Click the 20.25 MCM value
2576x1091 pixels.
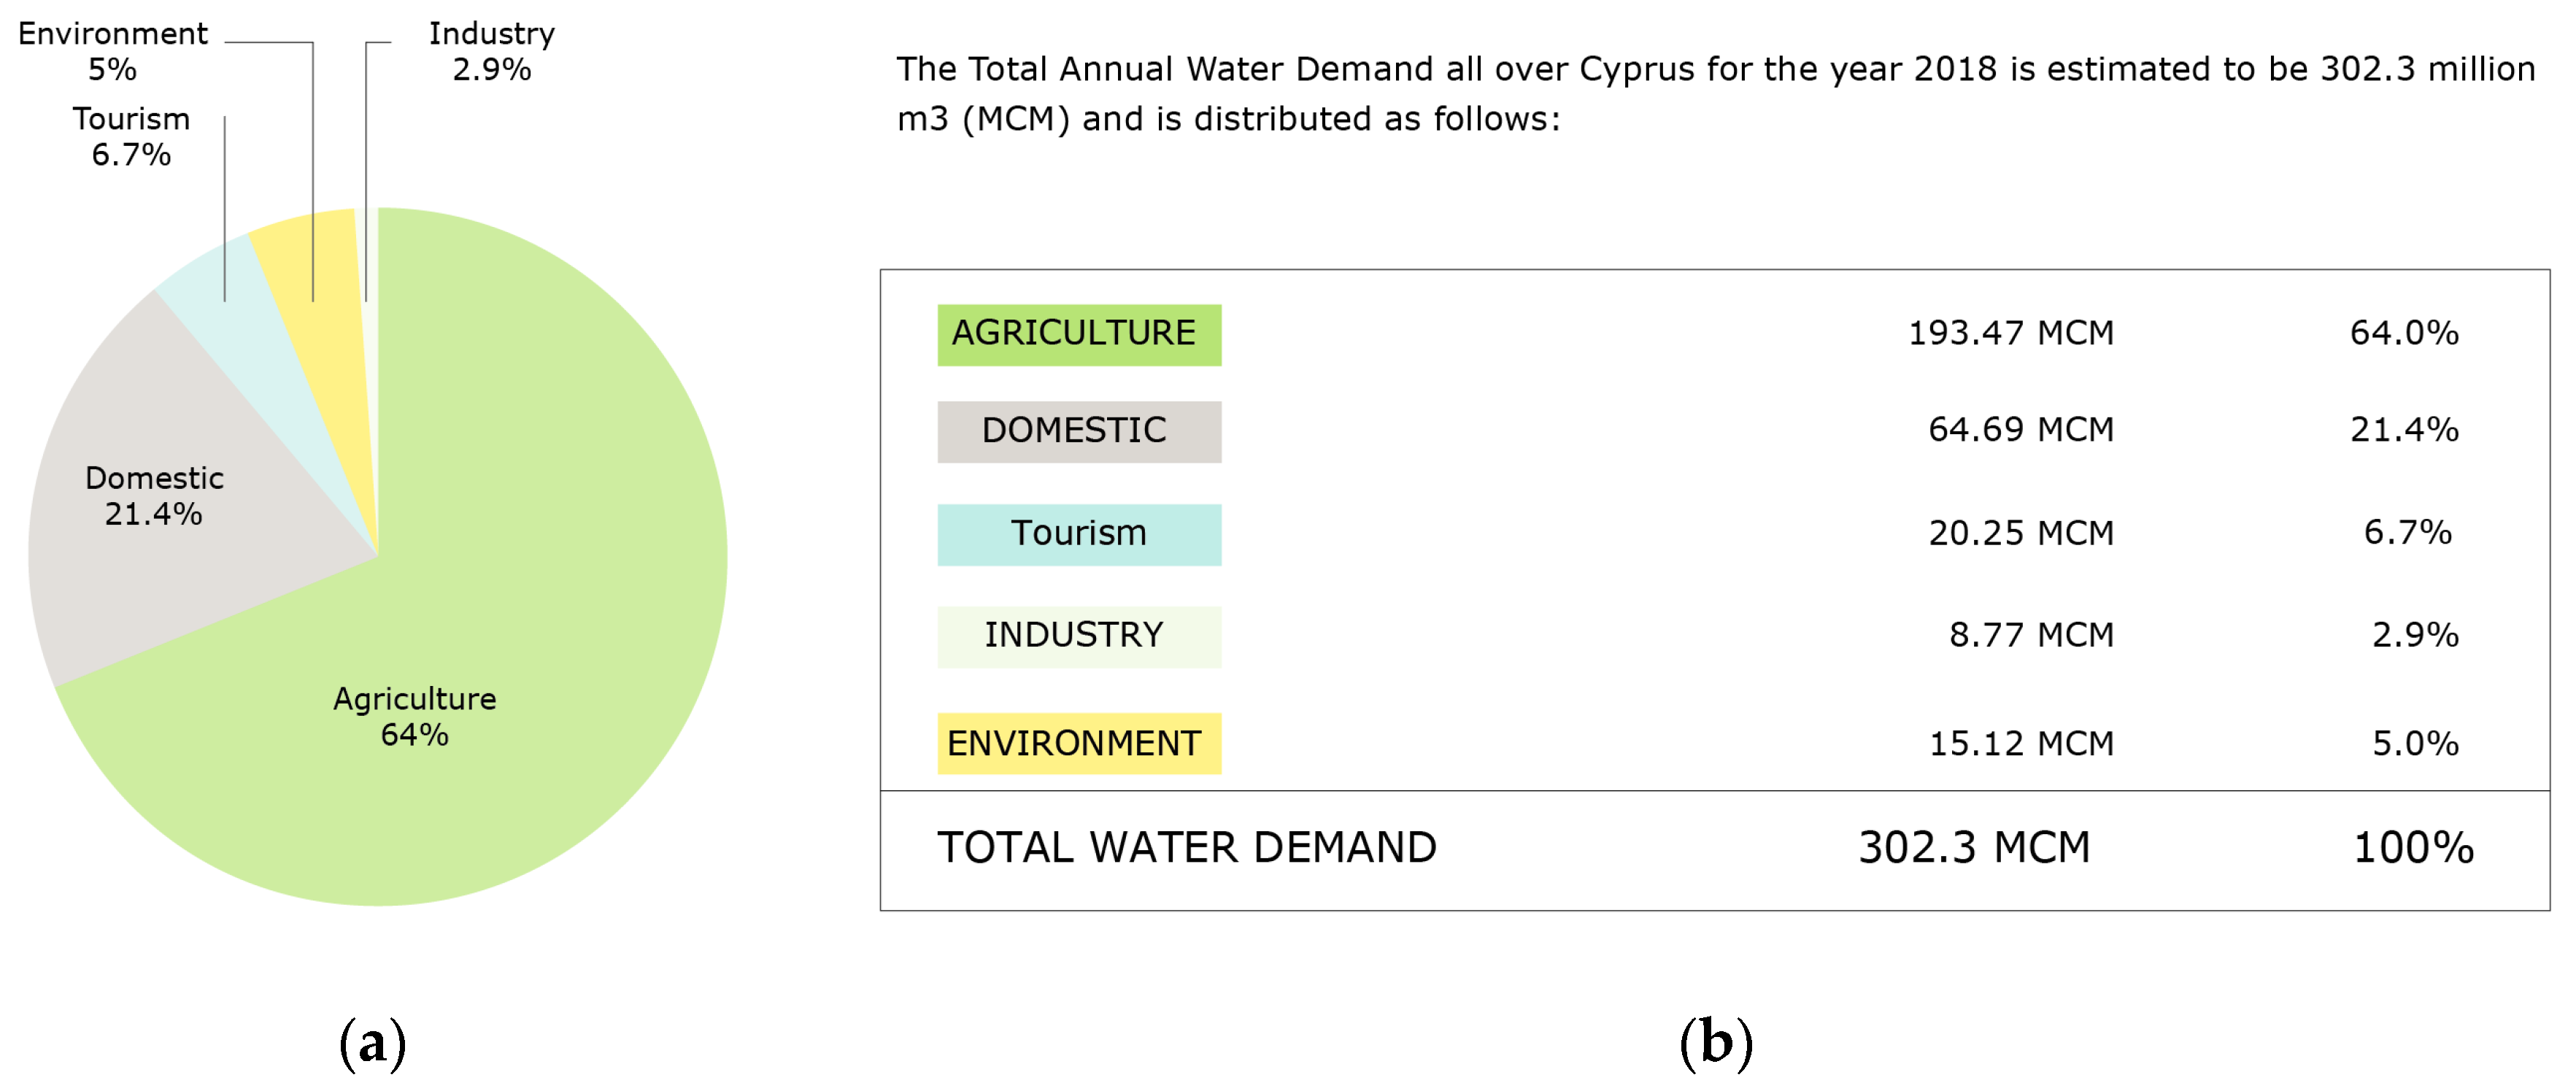[x=2020, y=533]
